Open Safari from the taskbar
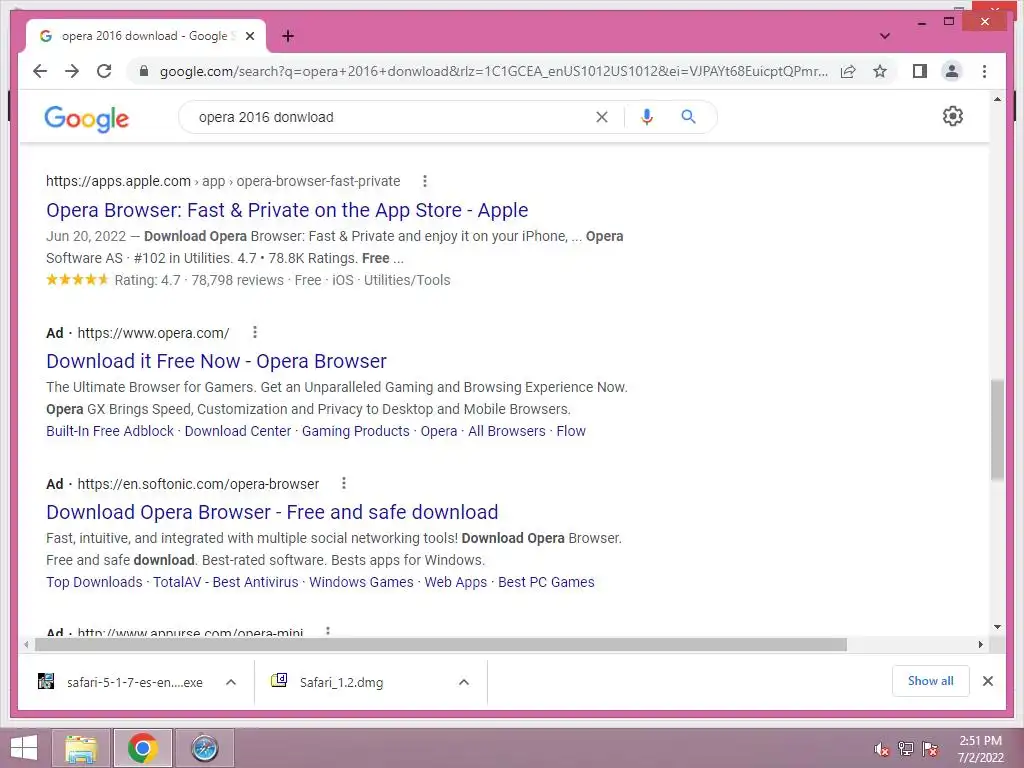Screen dimensions: 1024x768 (204, 748)
